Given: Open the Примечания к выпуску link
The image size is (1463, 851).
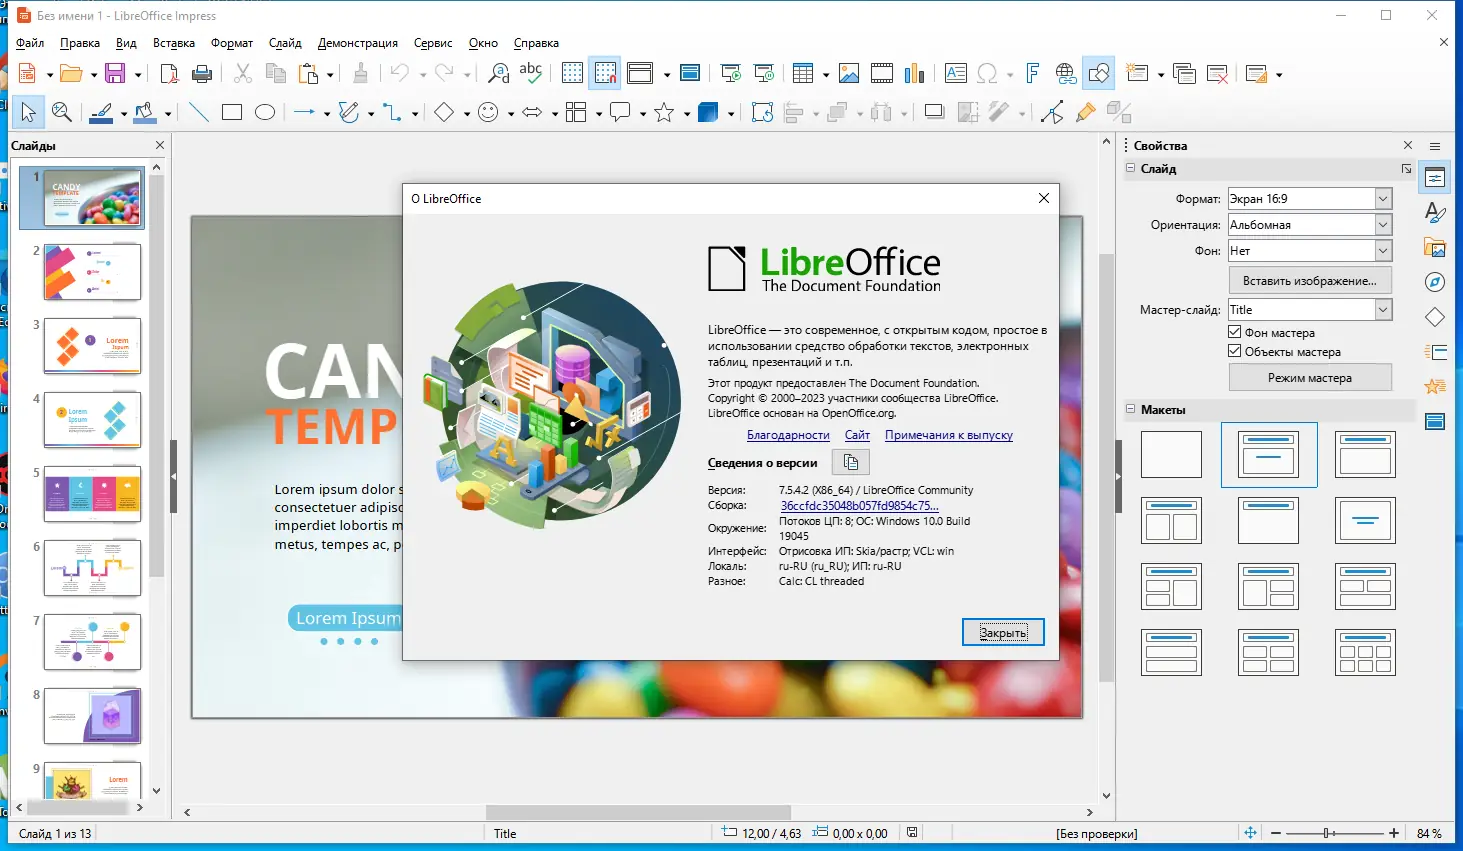Looking at the screenshot, I should 949,435.
